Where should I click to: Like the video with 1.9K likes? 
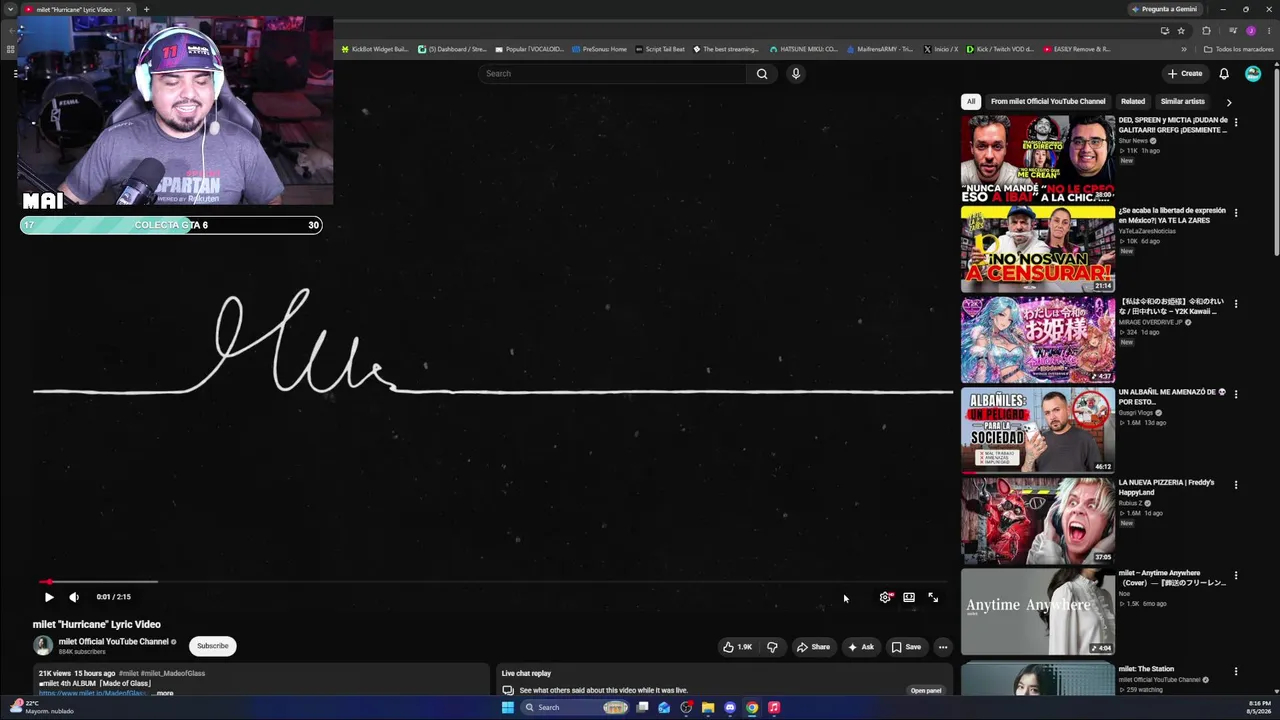[x=737, y=647]
